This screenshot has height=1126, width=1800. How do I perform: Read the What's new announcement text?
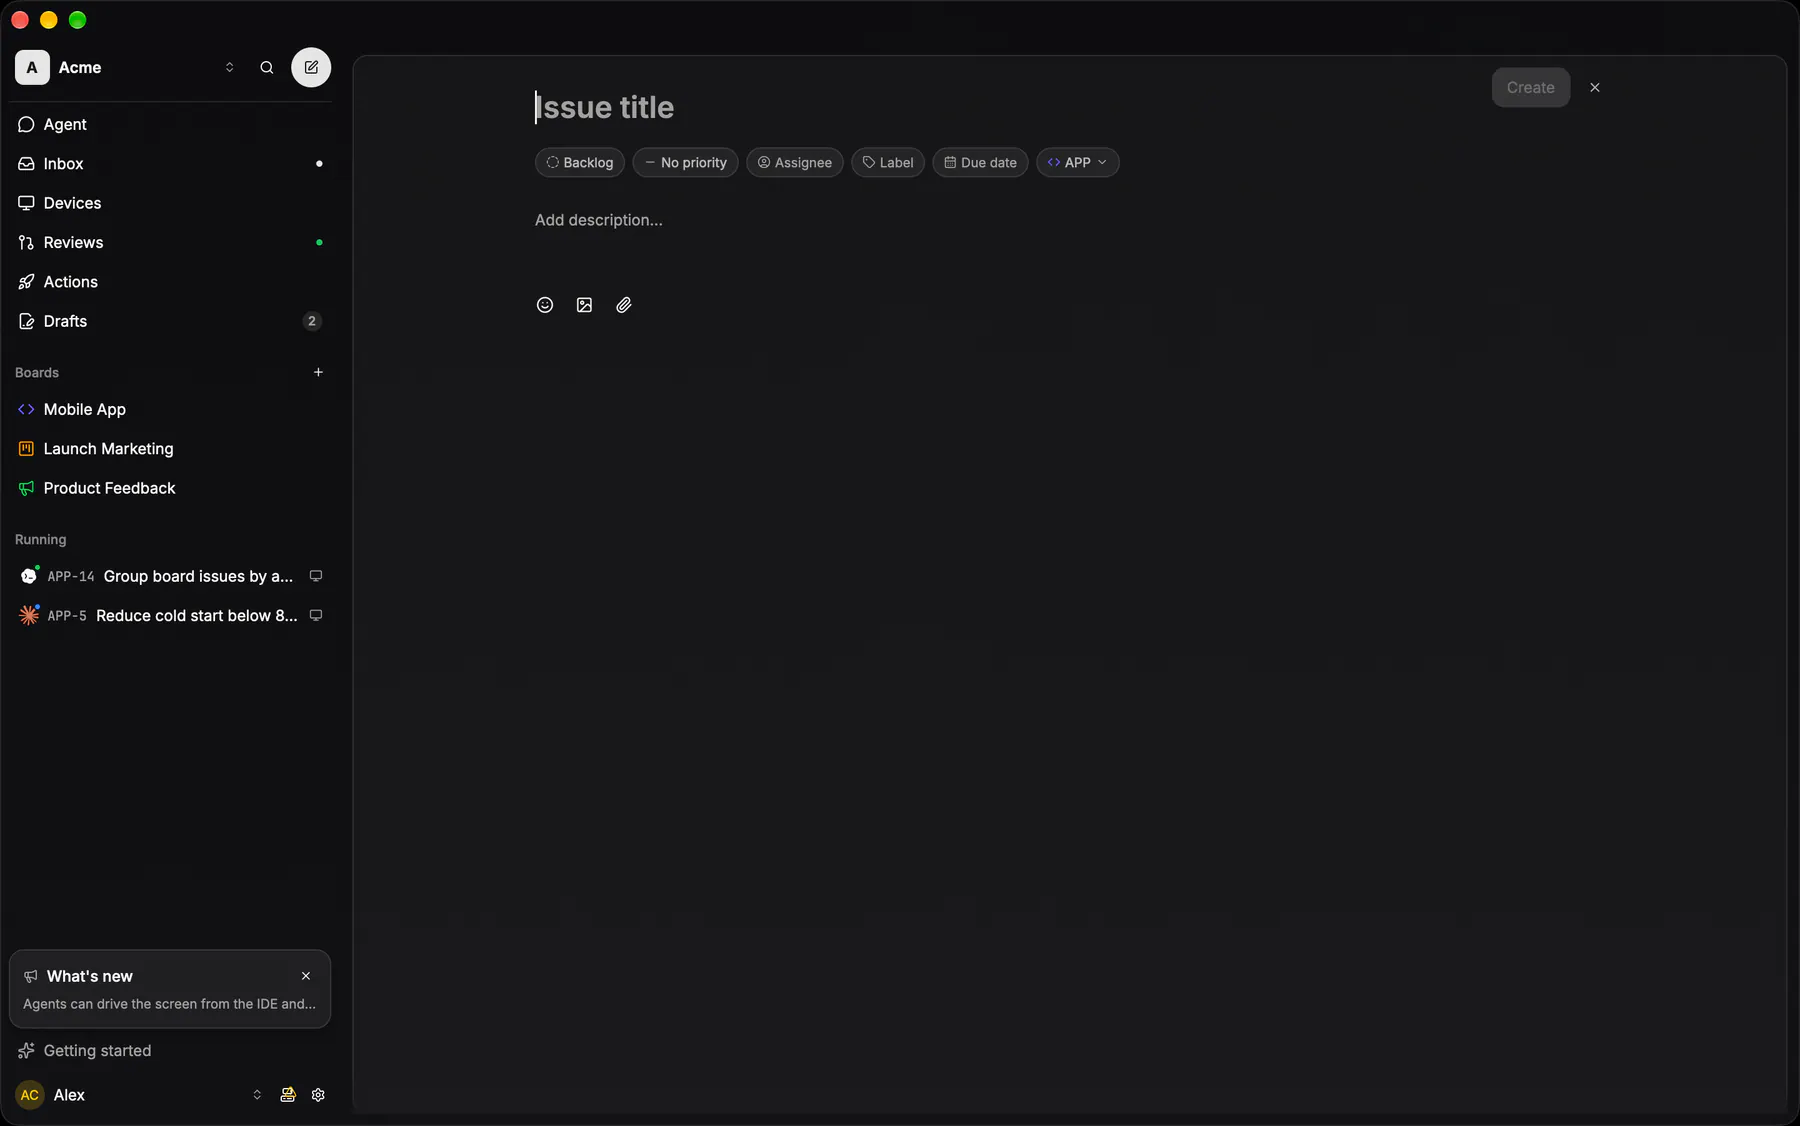(169, 1004)
